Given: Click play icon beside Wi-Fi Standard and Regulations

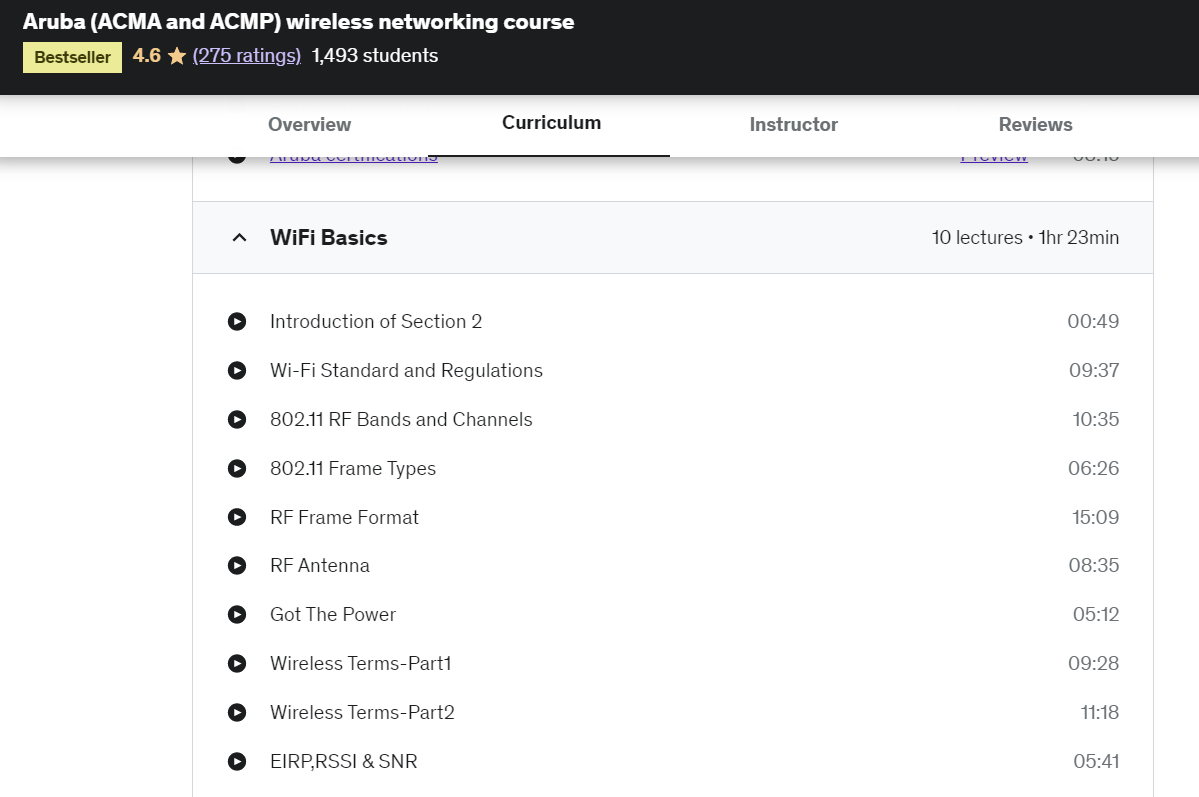Looking at the screenshot, I should tap(237, 370).
